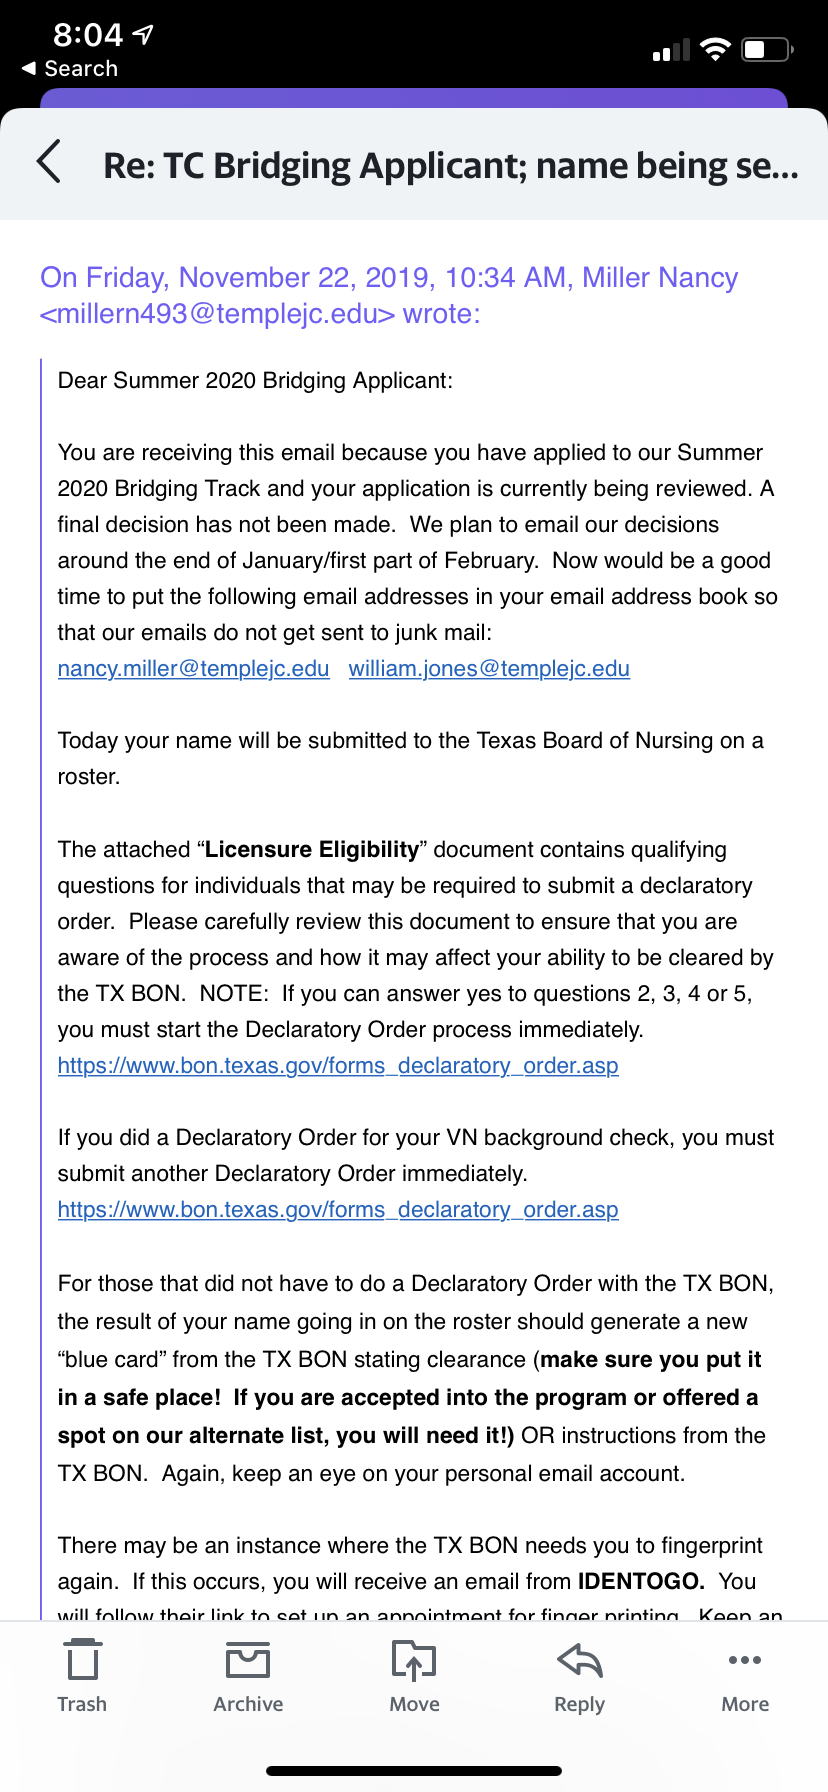Open second bon.texas.gov declaratory order link
Screen dimensions: 828x1792
tap(338, 1210)
